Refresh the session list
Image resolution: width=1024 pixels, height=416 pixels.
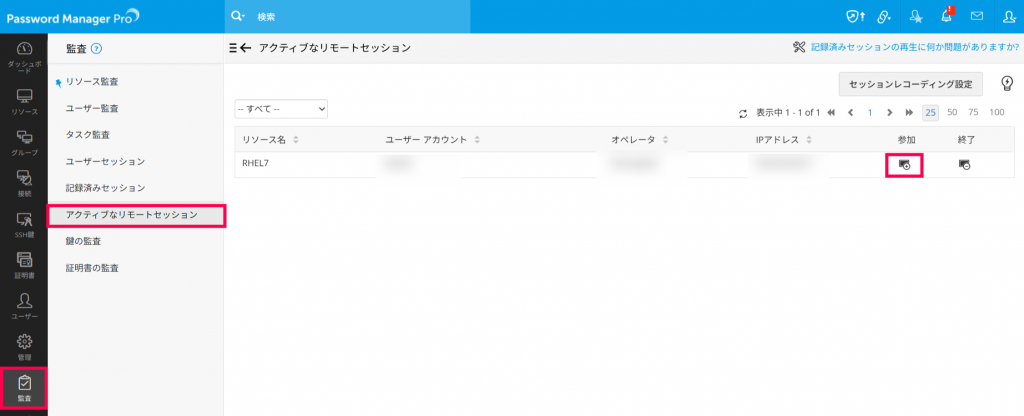point(743,113)
